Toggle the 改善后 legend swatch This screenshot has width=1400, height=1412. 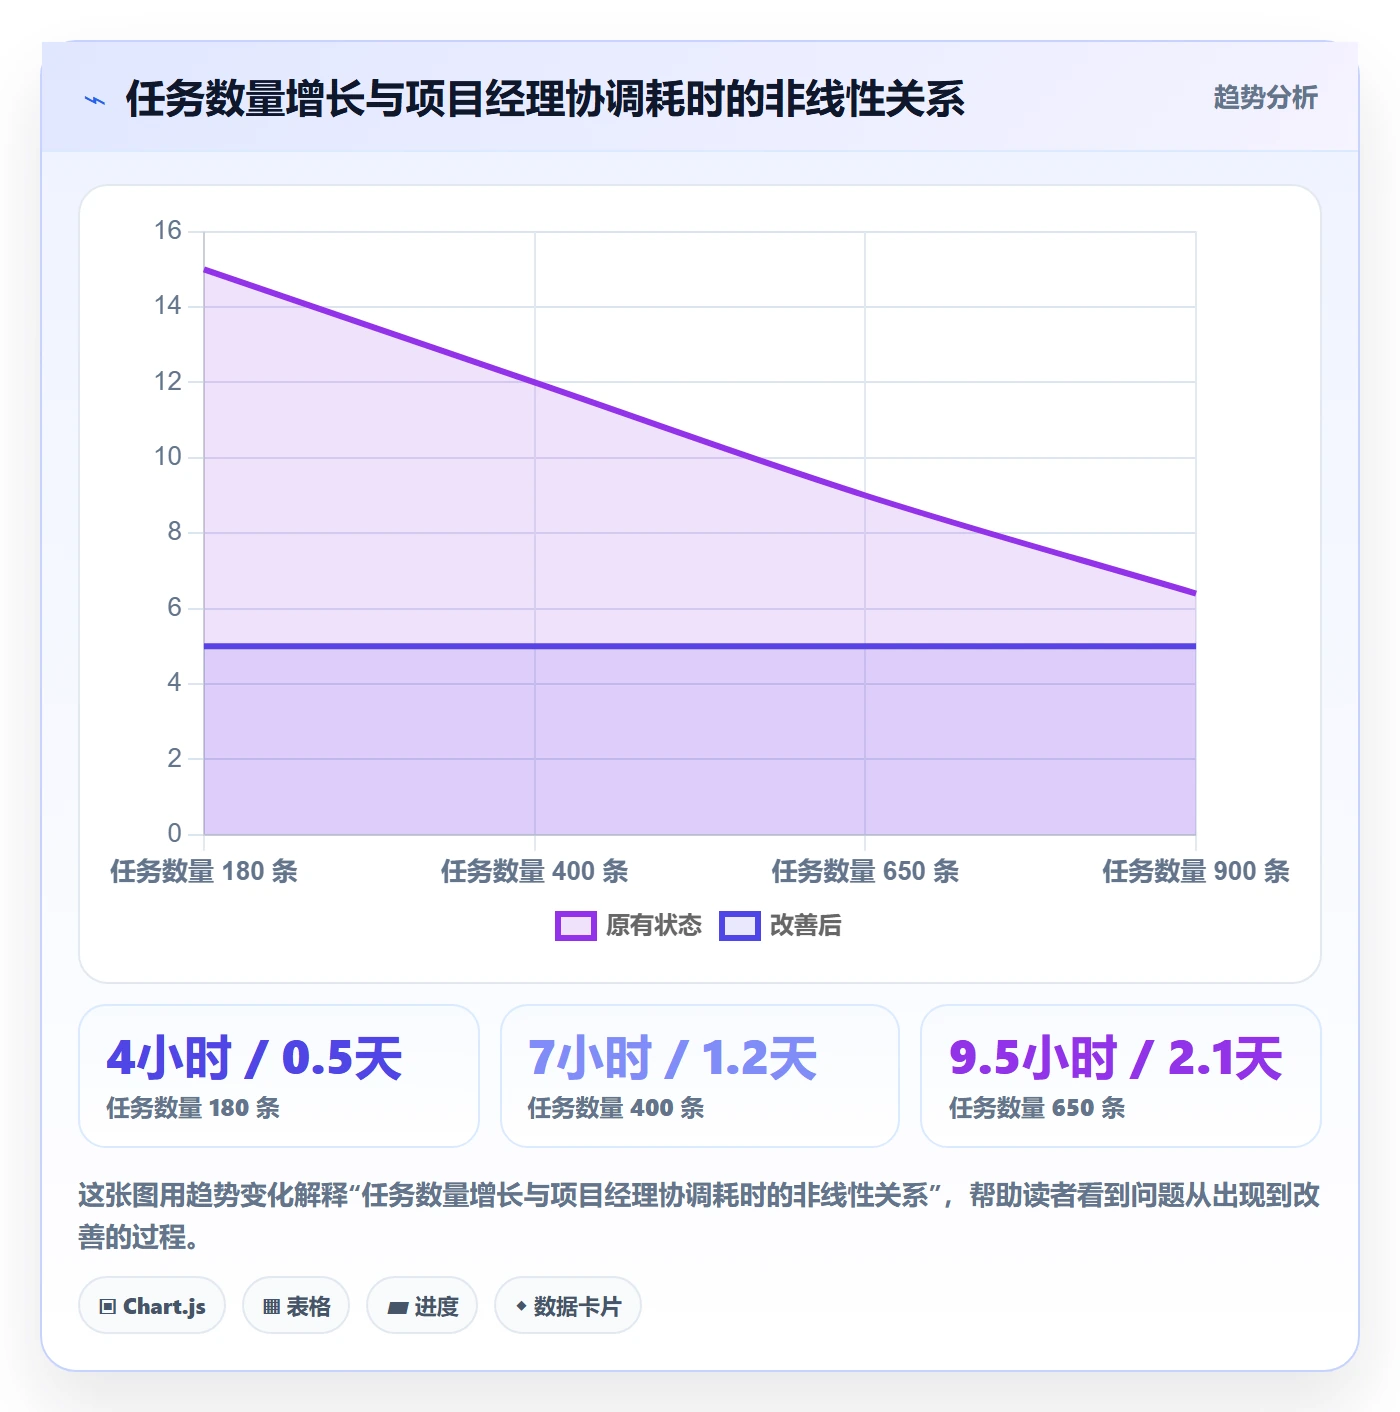click(x=740, y=926)
